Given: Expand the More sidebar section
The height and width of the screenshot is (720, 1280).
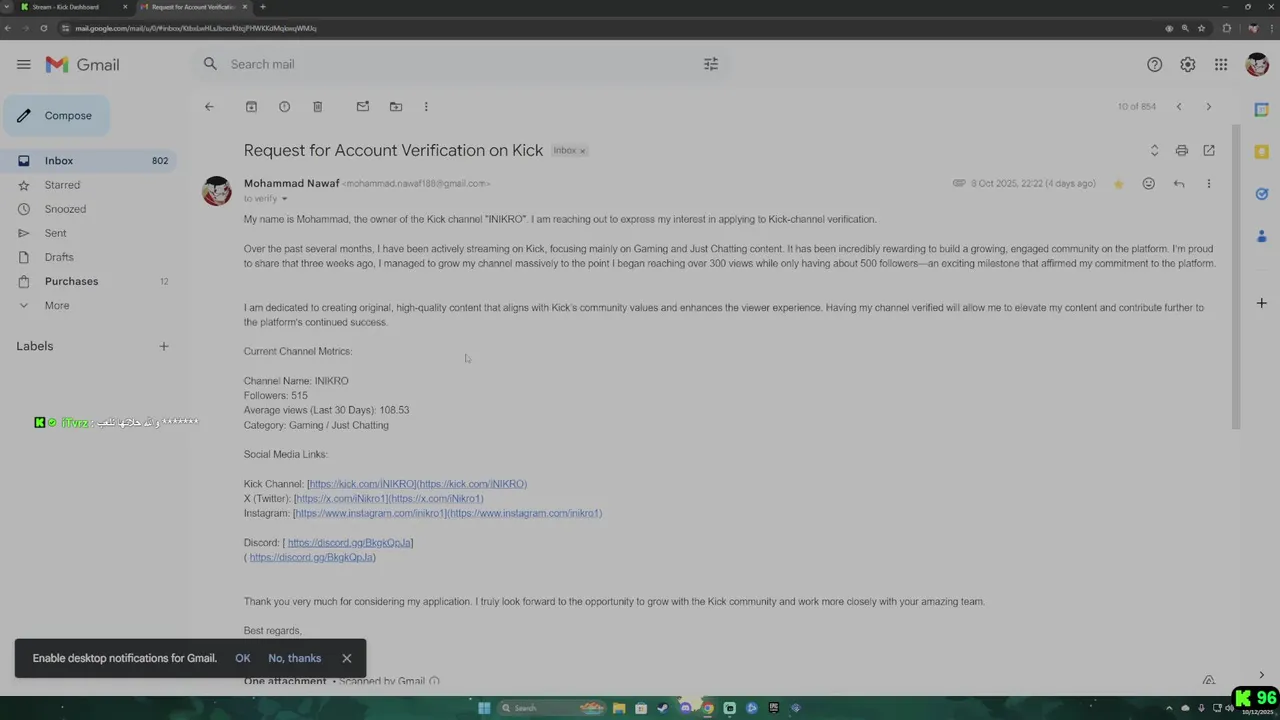Looking at the screenshot, I should tap(88, 305).
